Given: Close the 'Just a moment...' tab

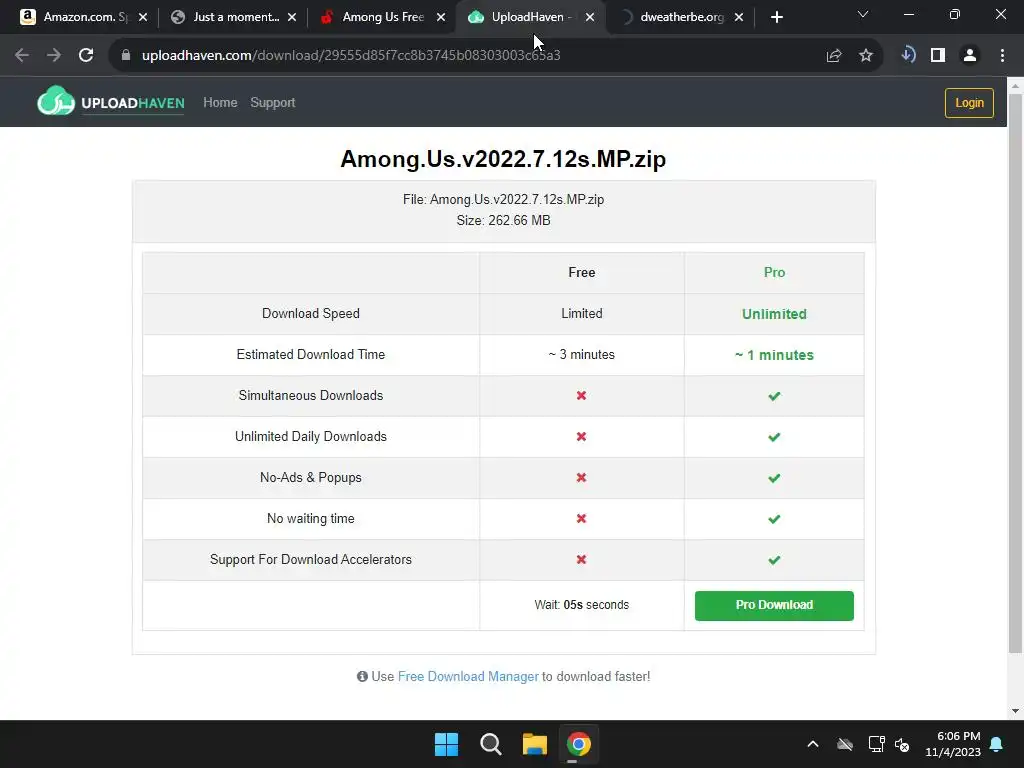Looking at the screenshot, I should pos(292,18).
